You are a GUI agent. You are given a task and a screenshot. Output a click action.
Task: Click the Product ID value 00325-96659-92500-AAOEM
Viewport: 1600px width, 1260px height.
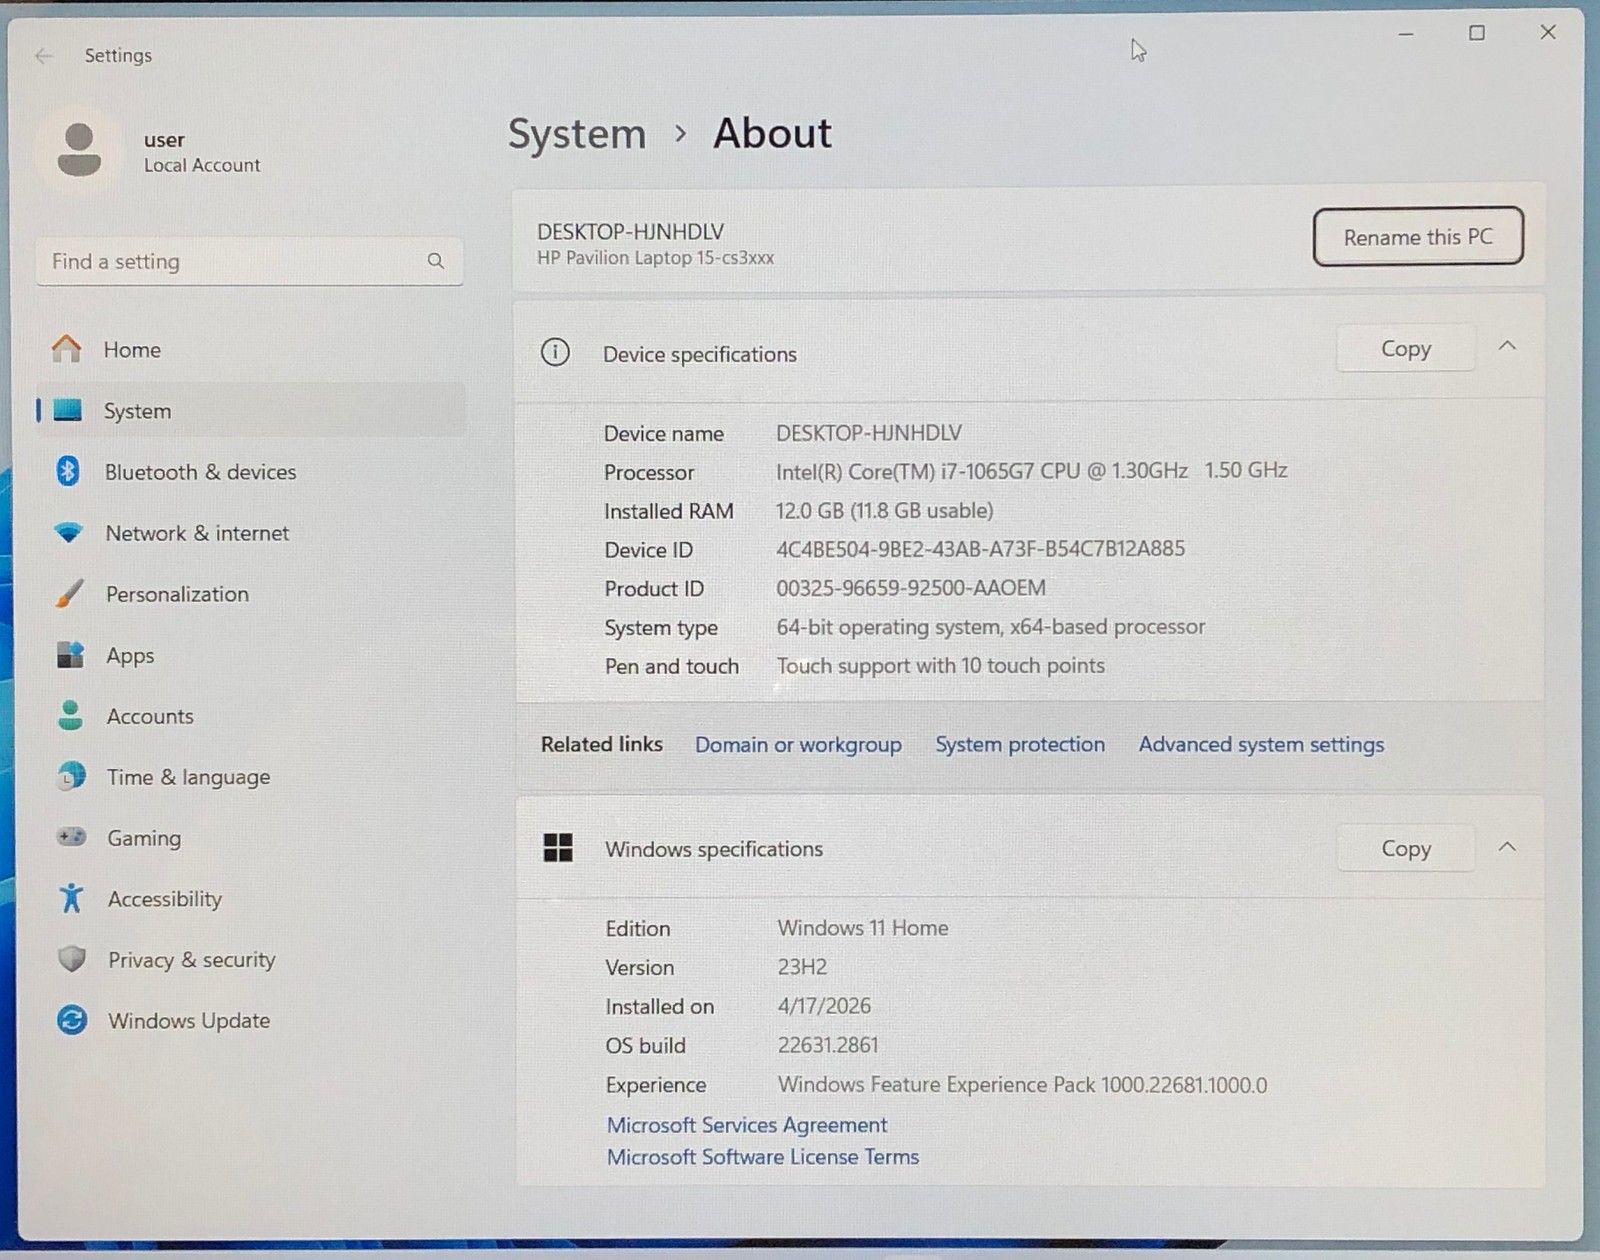click(911, 587)
